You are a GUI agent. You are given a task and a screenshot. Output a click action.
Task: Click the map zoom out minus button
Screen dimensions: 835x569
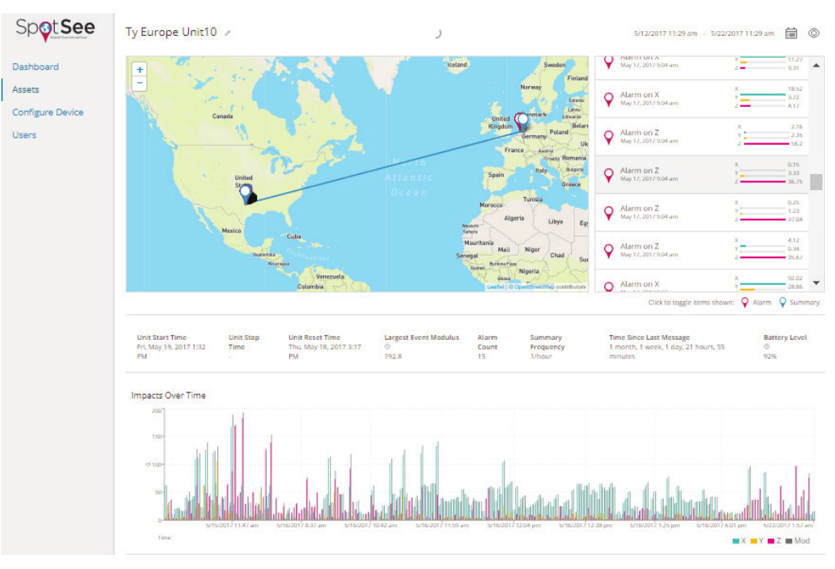pyautogui.click(x=140, y=84)
